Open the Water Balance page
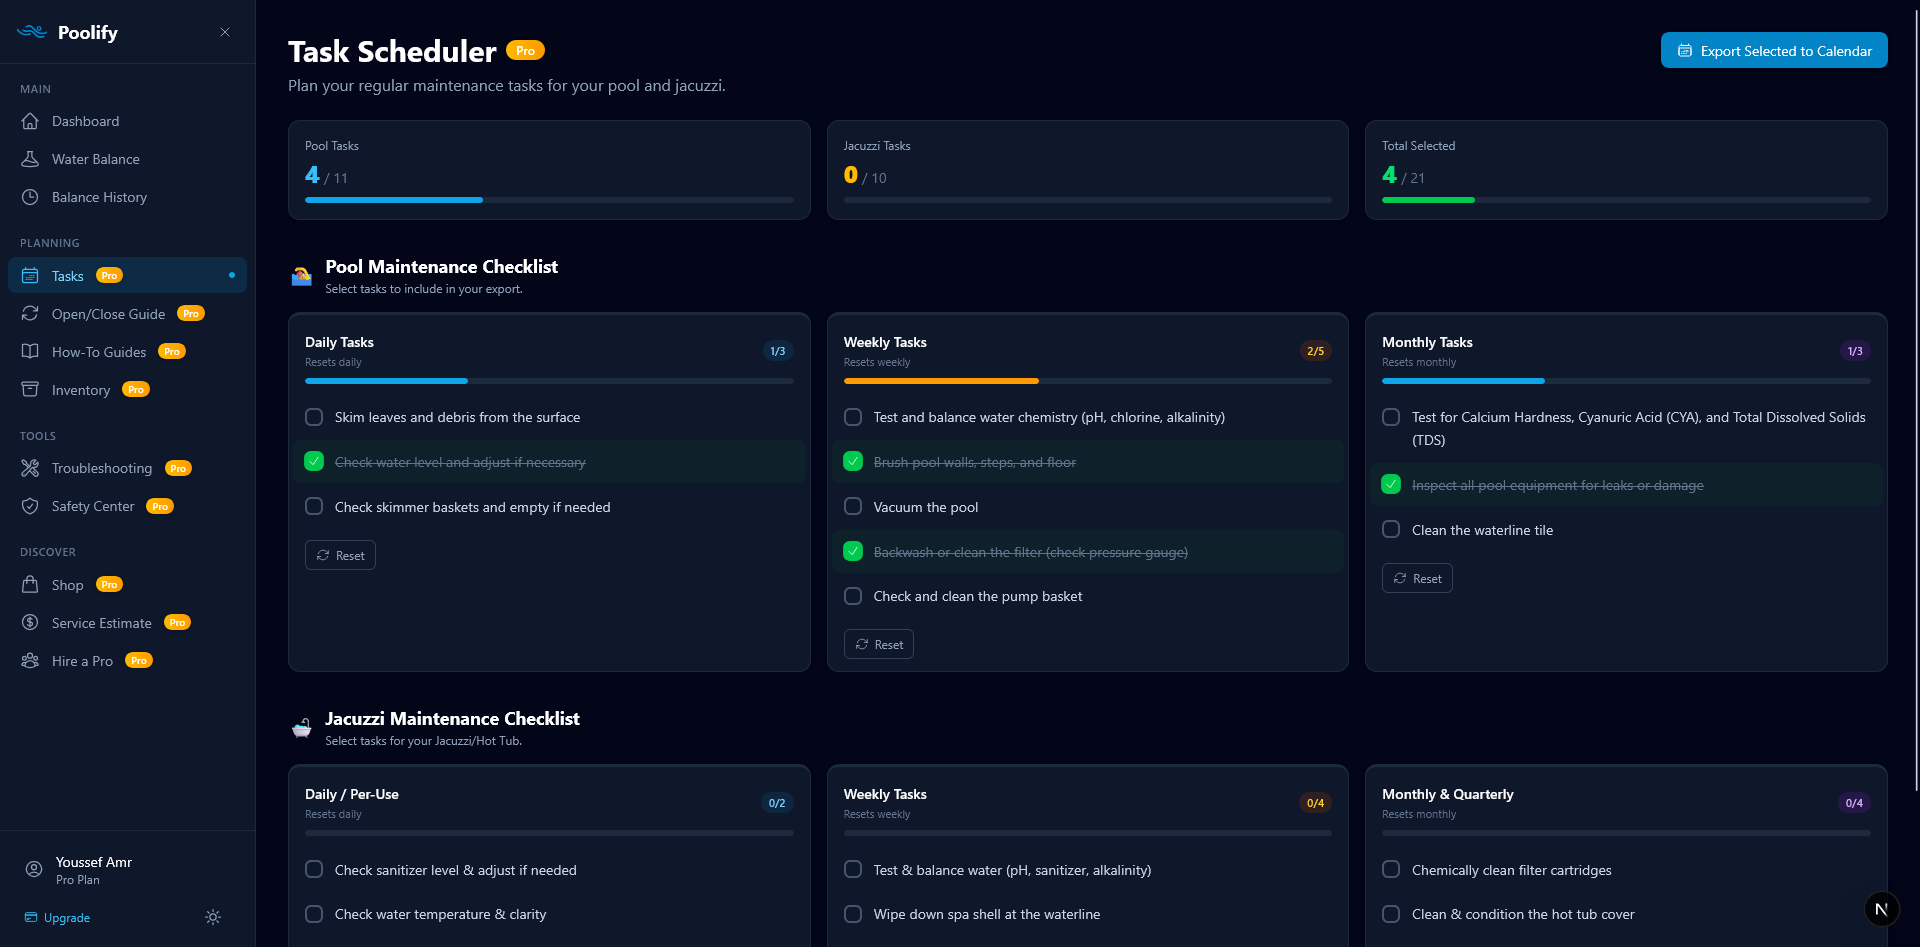The height and width of the screenshot is (947, 1920). coord(127,159)
